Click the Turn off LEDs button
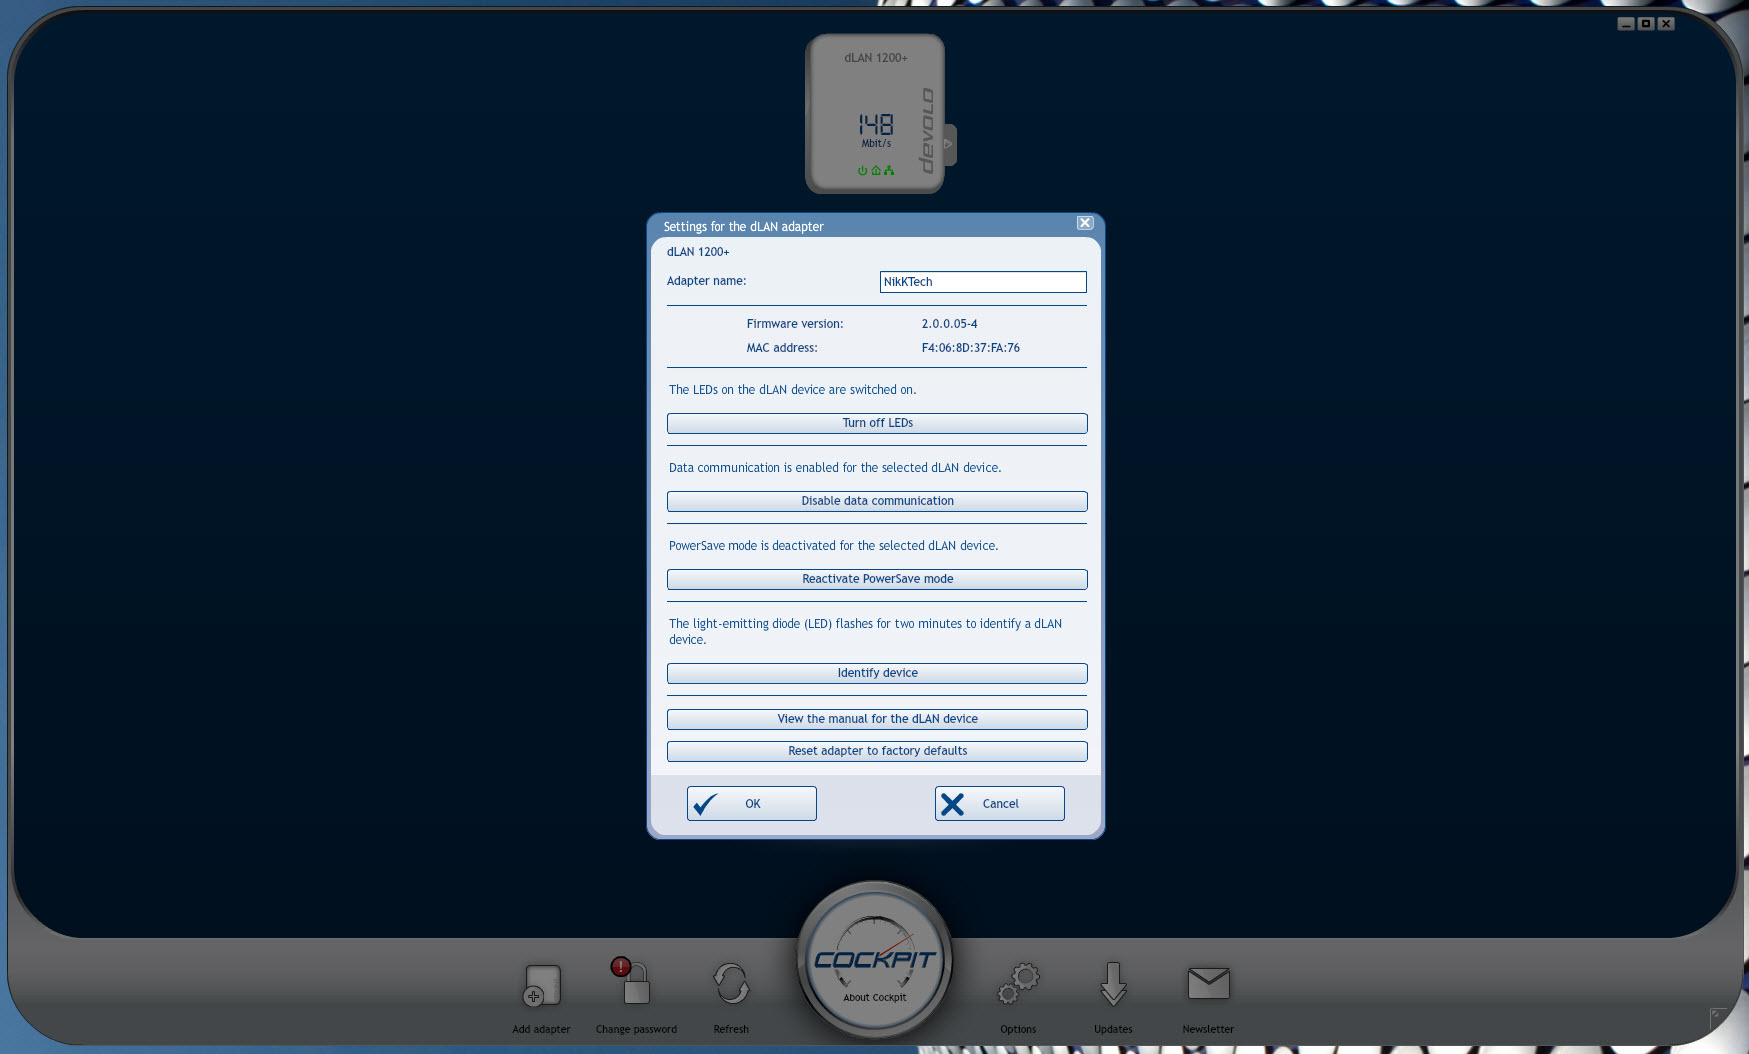Screen dimensions: 1749x1054 coord(877,423)
